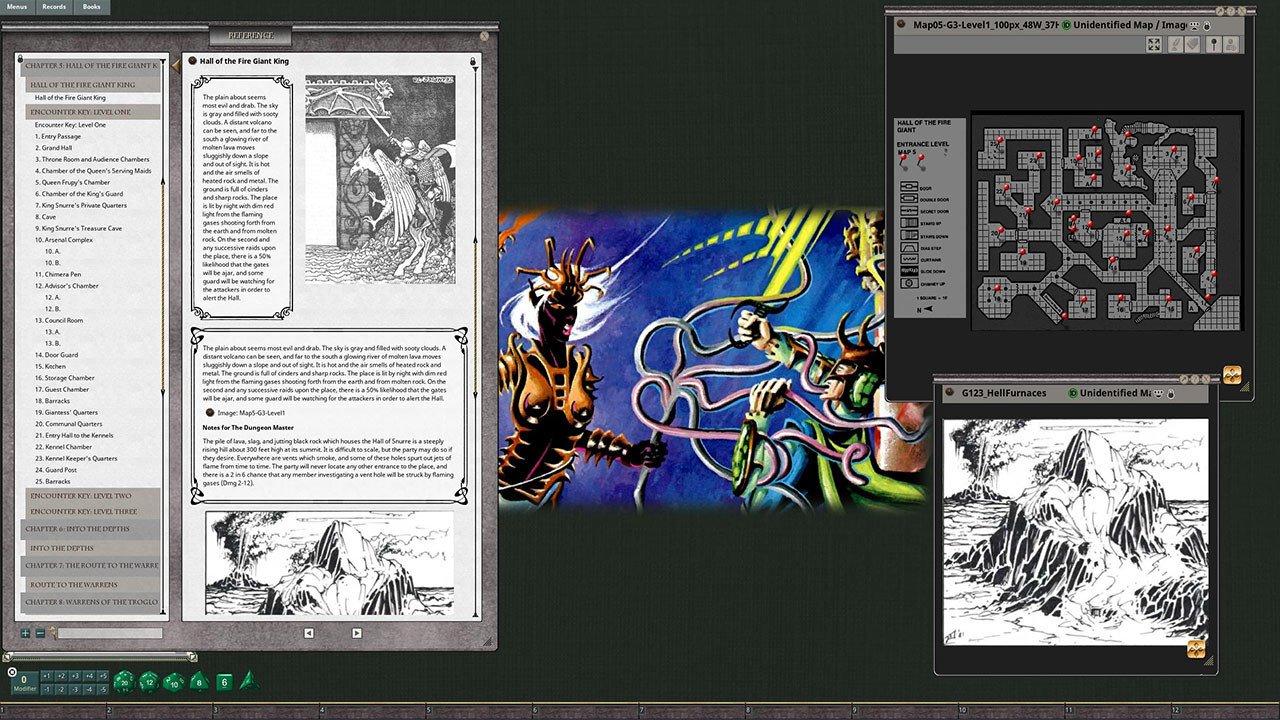This screenshot has height=720, width=1280.
Task: Click the zoom-to-fit icon on the map window
Action: click(x=1154, y=44)
